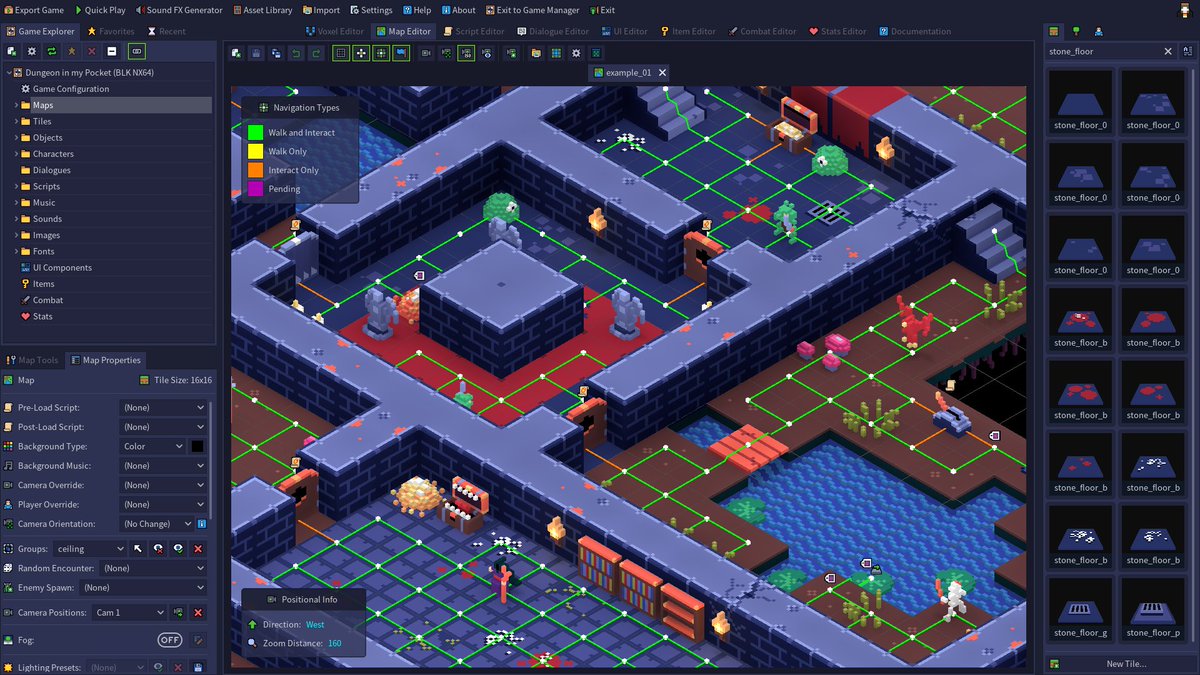Clear the stone_floor search text
This screenshot has width=1200, height=675.
pos(1168,51)
